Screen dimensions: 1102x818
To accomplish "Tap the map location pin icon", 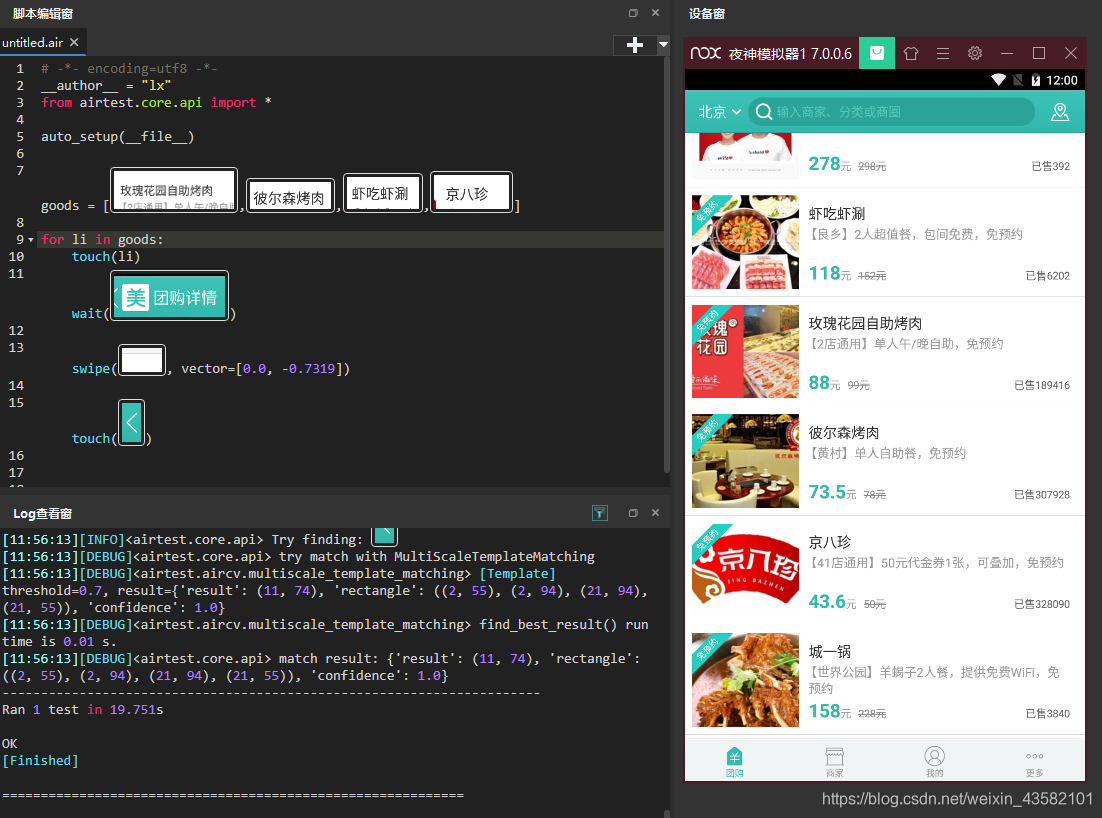I will [1059, 112].
